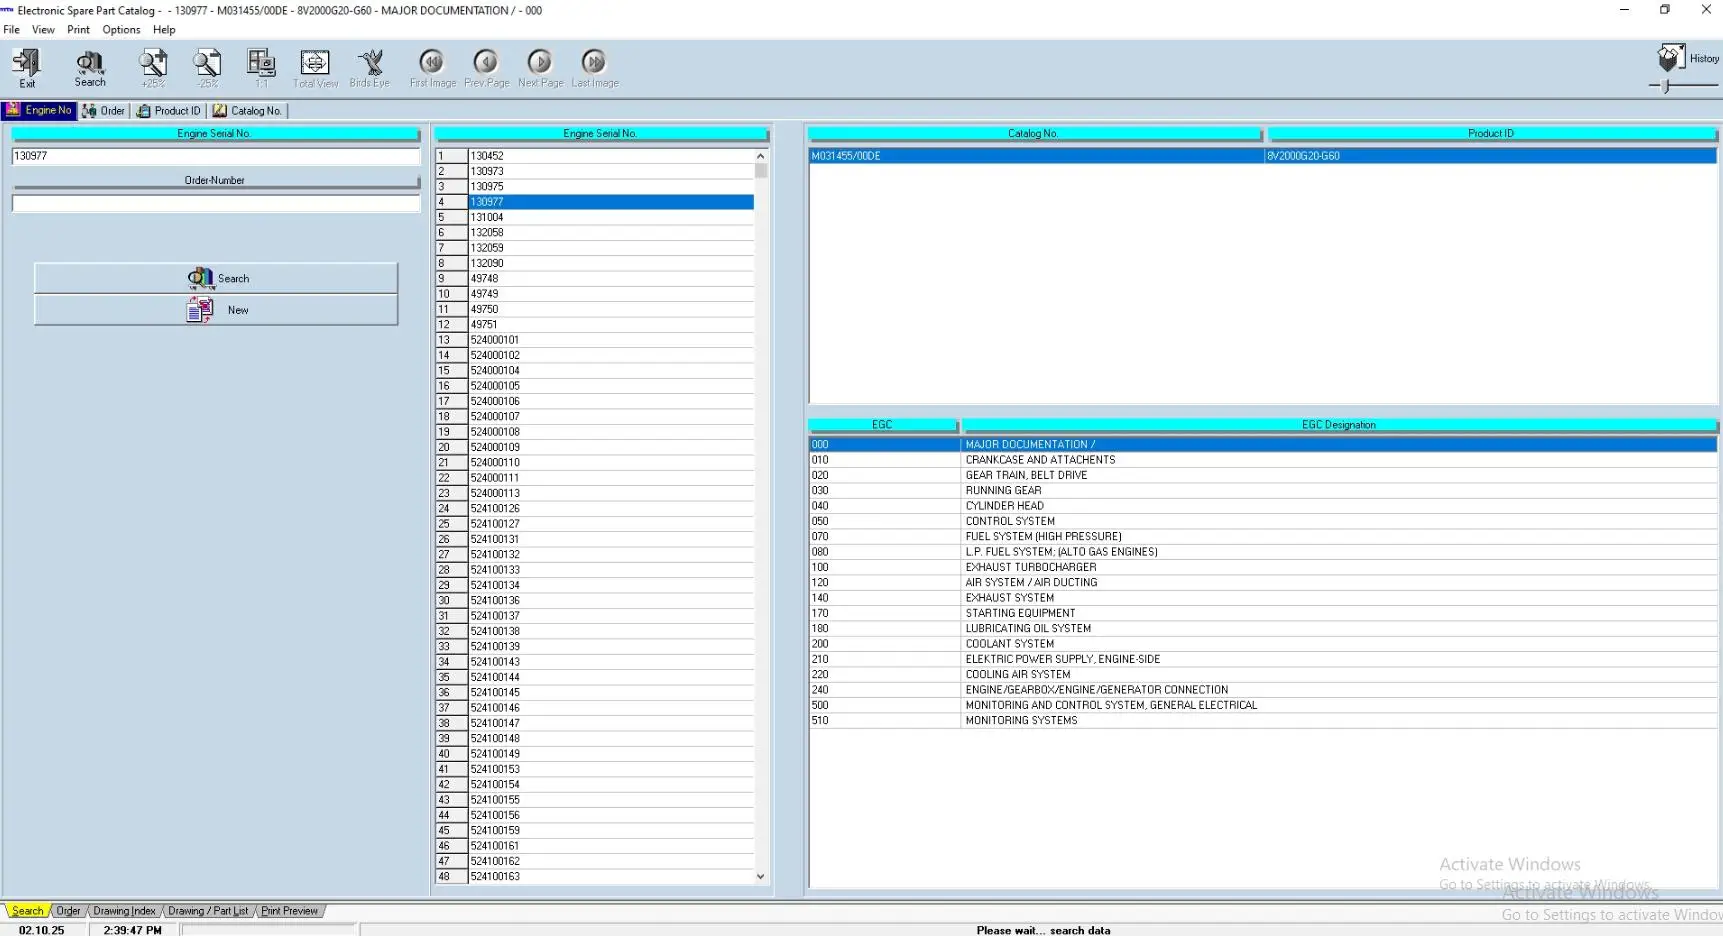1723x936 pixels.
Task: Adjust the slider below History
Action: [x=1665, y=86]
